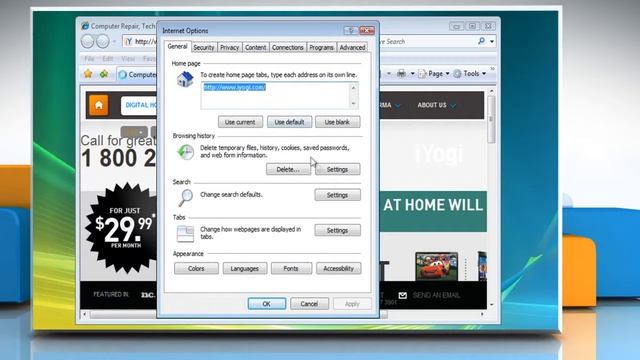This screenshot has height=360, width=640.
Task: Click the envelope icon on webpage footer
Action: [402, 295]
